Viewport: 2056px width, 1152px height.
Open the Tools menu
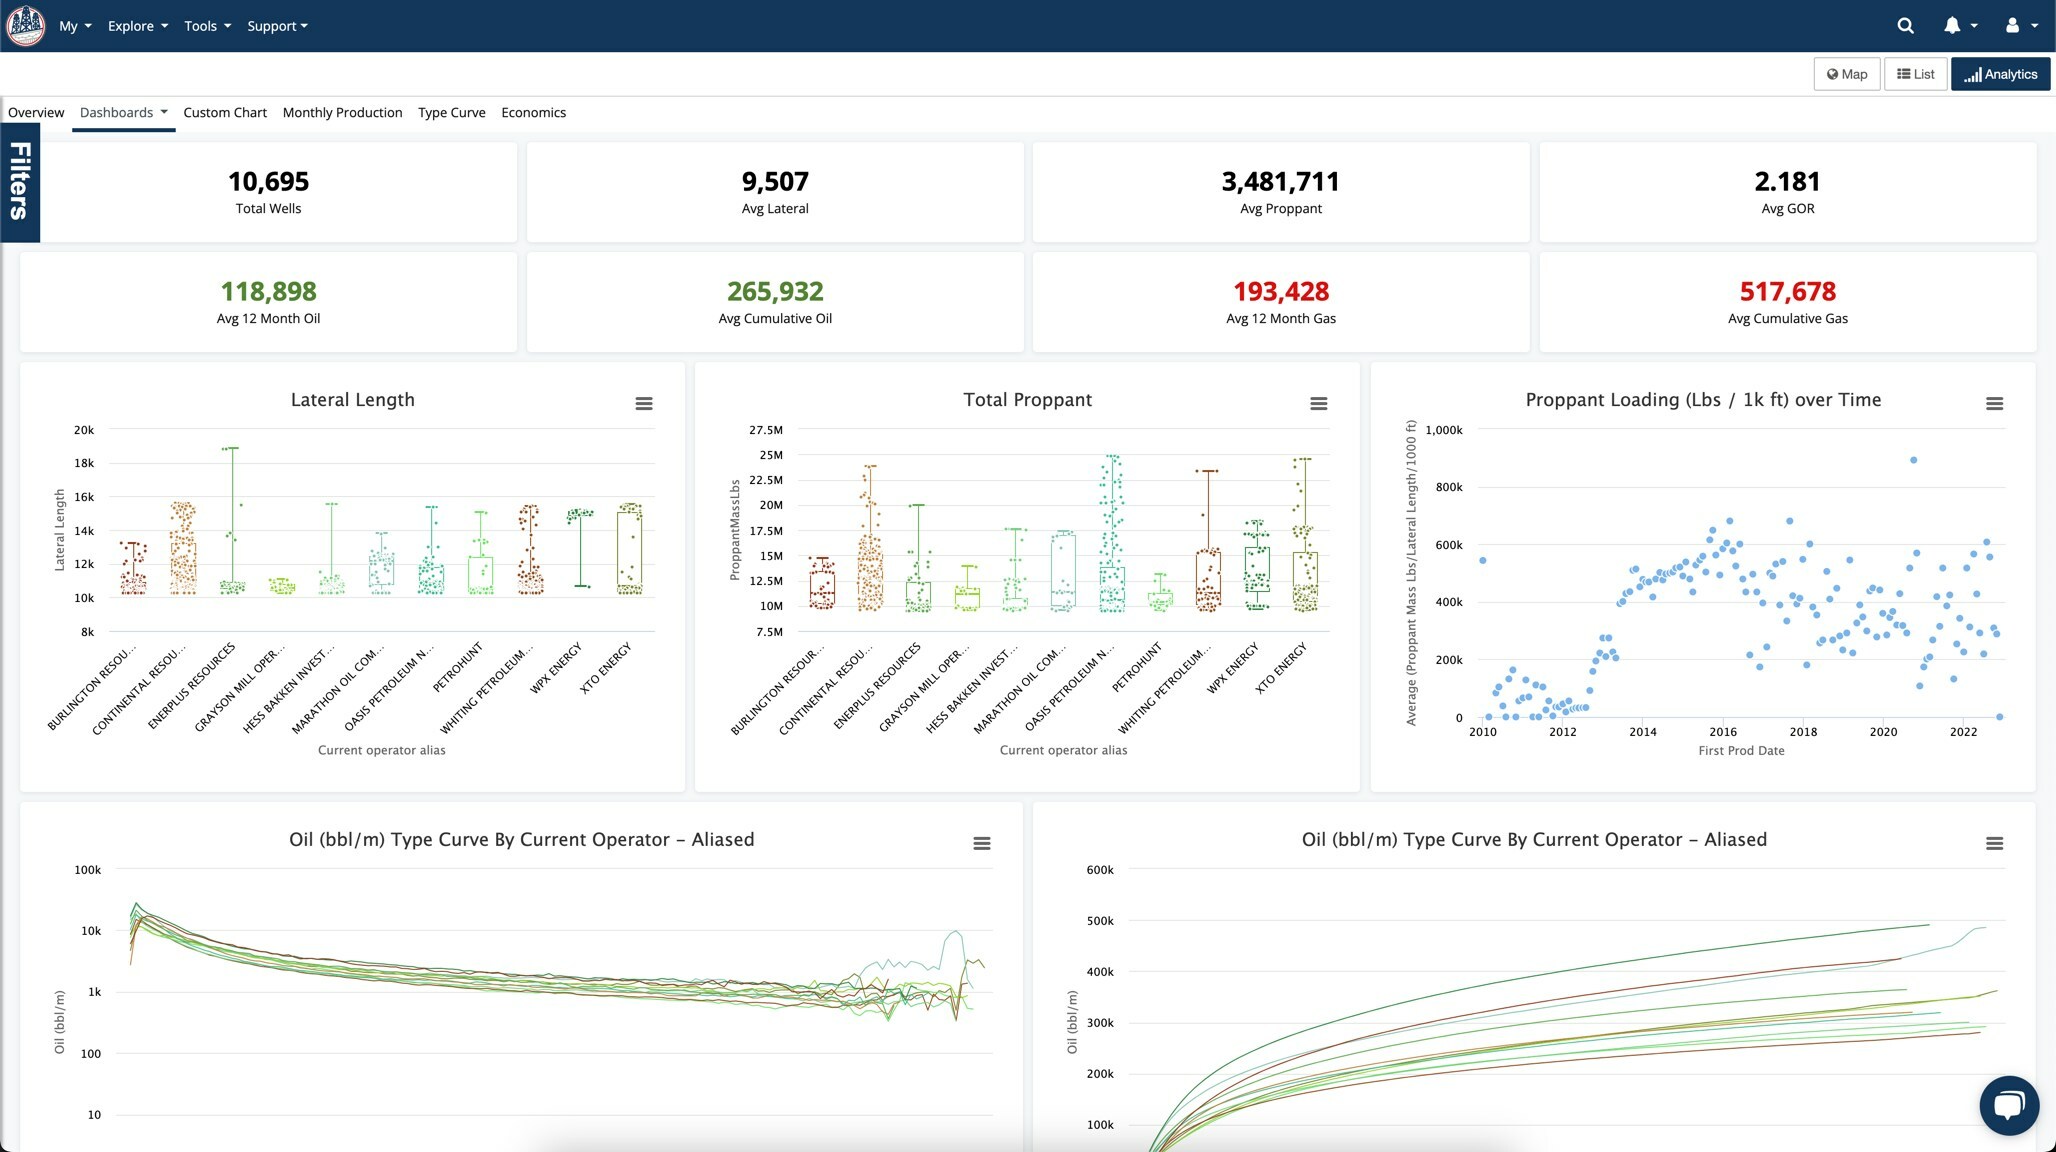coord(207,26)
